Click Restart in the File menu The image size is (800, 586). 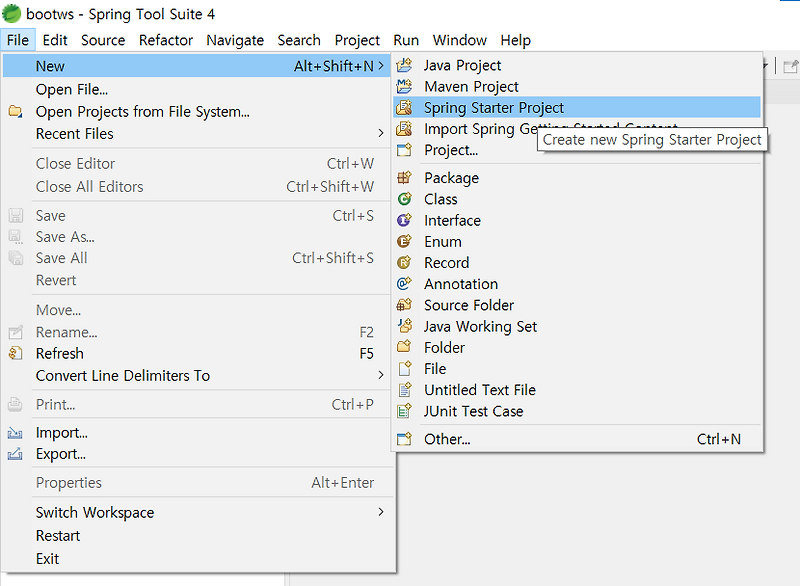click(x=58, y=536)
